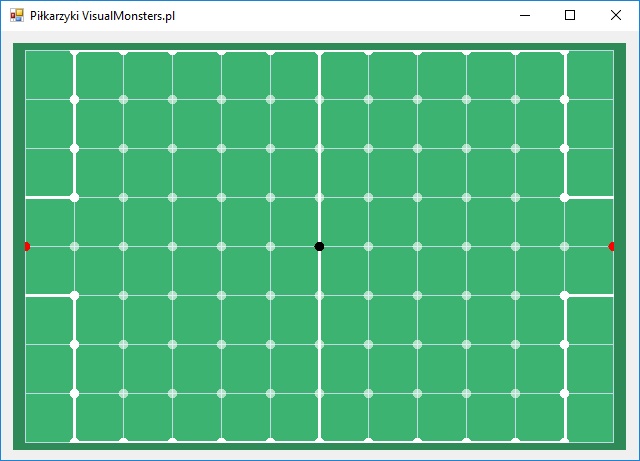Click the white lower goalpost node of the right goal

click(564, 295)
